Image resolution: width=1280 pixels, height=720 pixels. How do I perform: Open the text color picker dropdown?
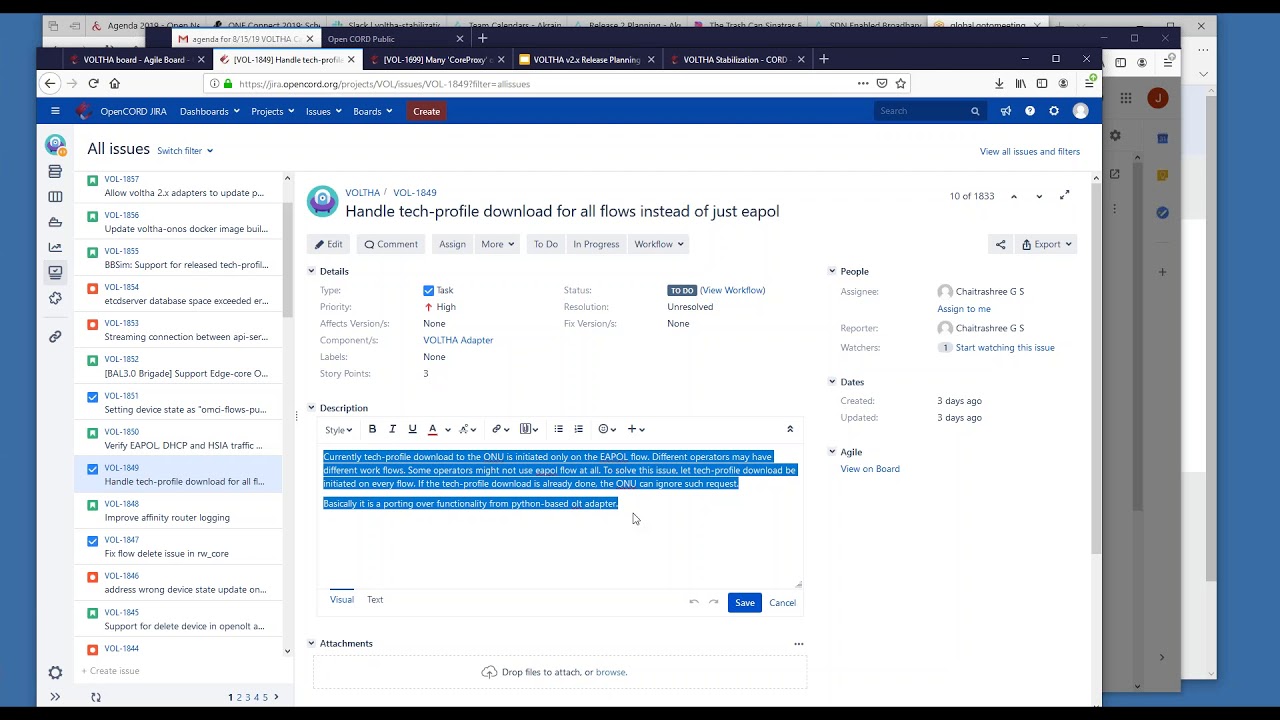pyautogui.click(x=447, y=429)
